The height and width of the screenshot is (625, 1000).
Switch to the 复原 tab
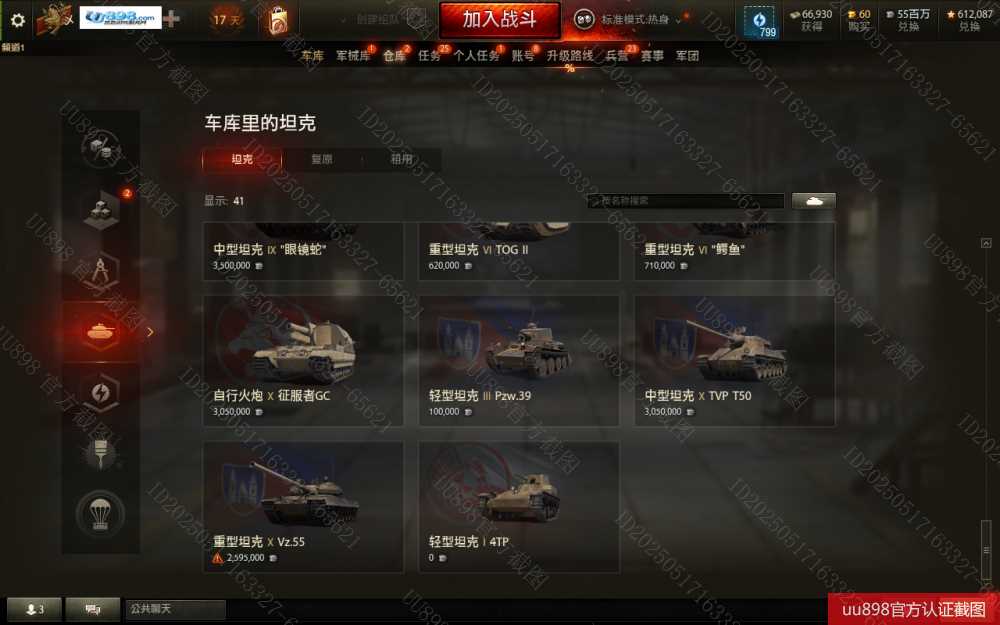point(321,159)
